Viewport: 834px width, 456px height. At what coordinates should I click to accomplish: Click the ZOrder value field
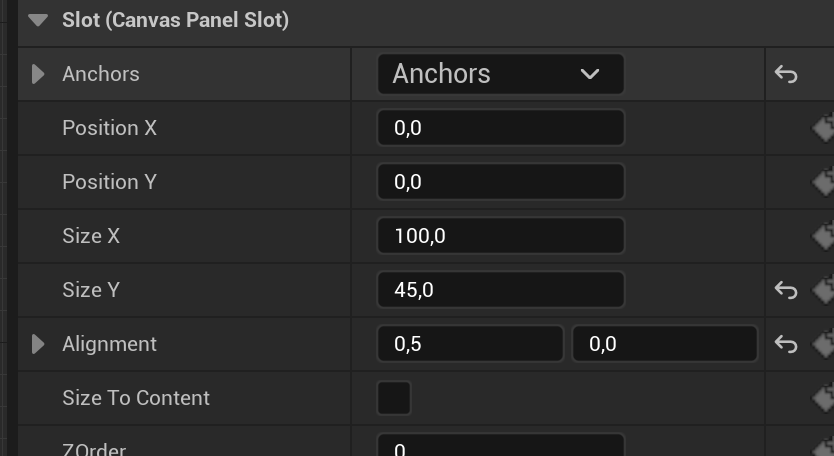click(500, 447)
